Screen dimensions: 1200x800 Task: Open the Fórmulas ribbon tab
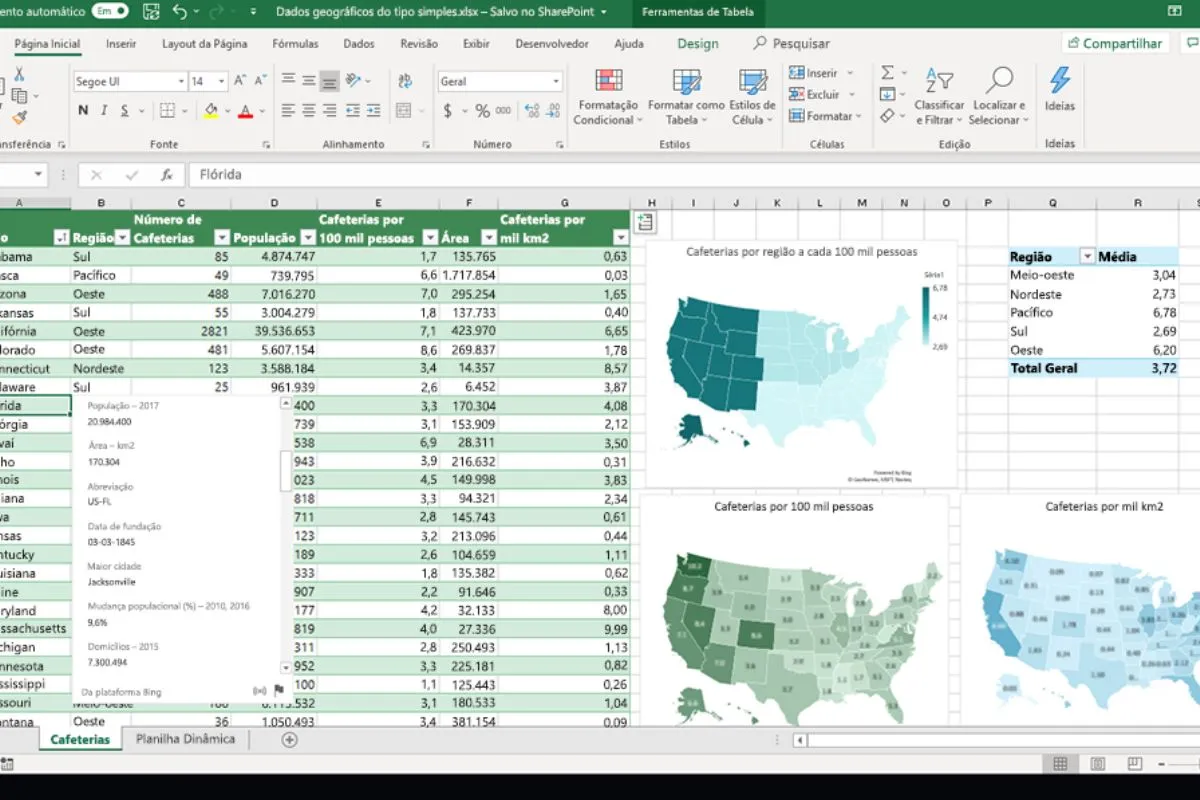coord(295,44)
